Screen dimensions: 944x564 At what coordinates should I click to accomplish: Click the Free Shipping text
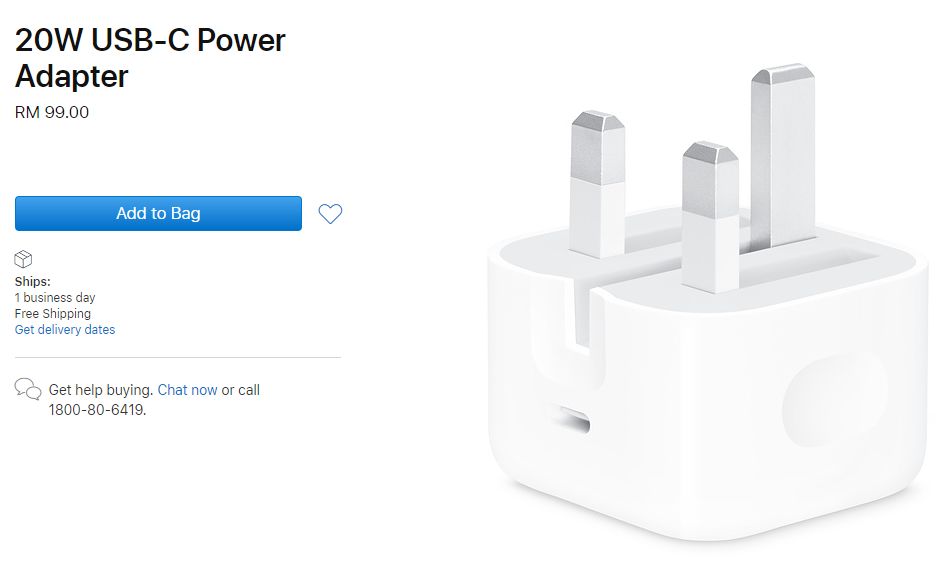coord(53,314)
